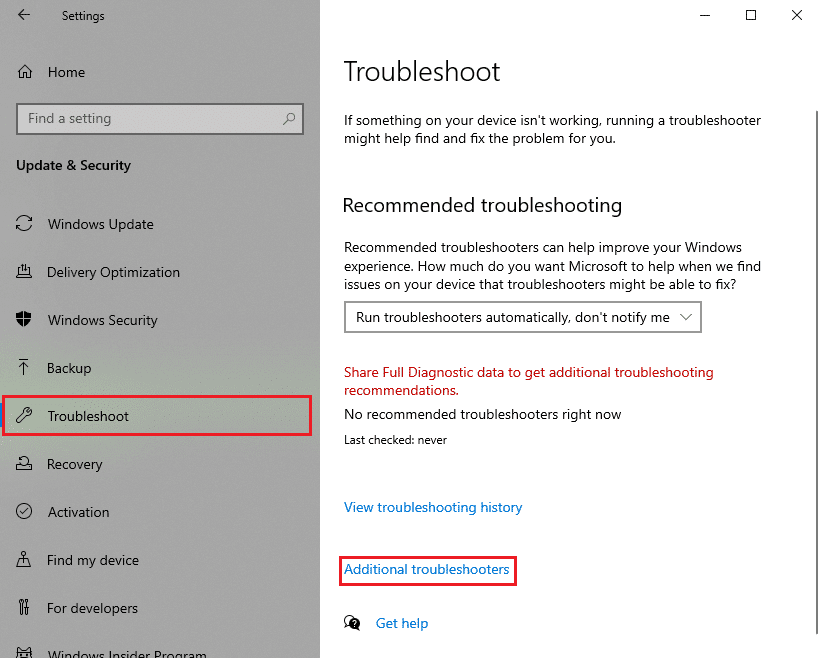Click the Home icon at the top

click(25, 72)
